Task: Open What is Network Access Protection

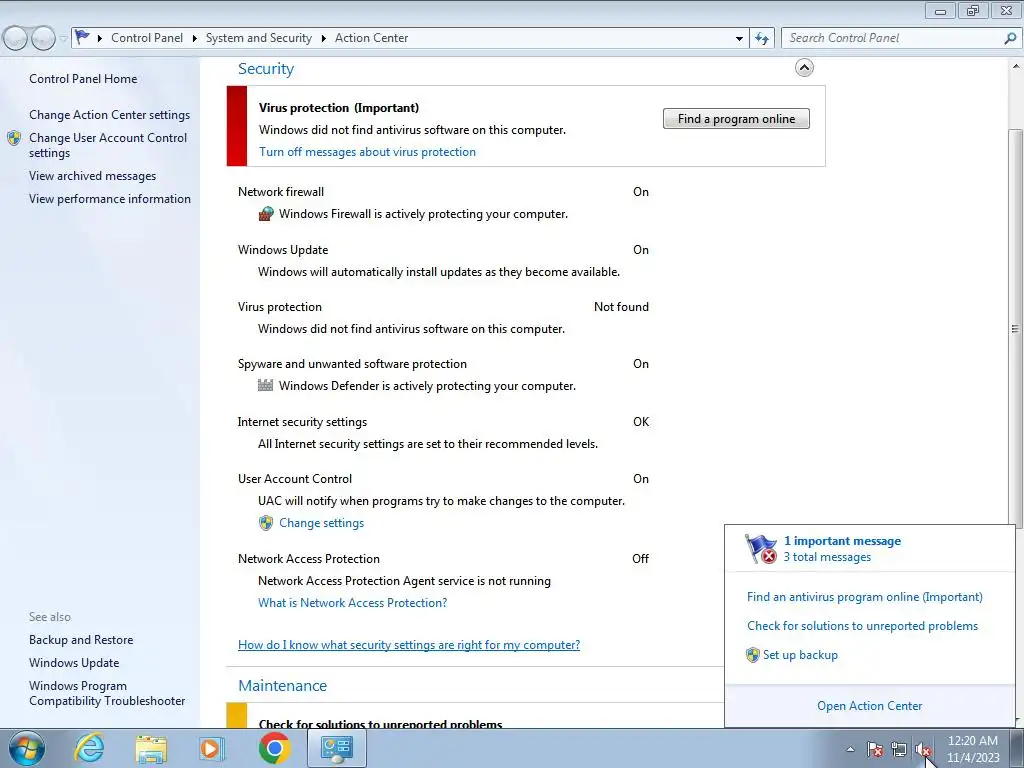Action: (353, 602)
